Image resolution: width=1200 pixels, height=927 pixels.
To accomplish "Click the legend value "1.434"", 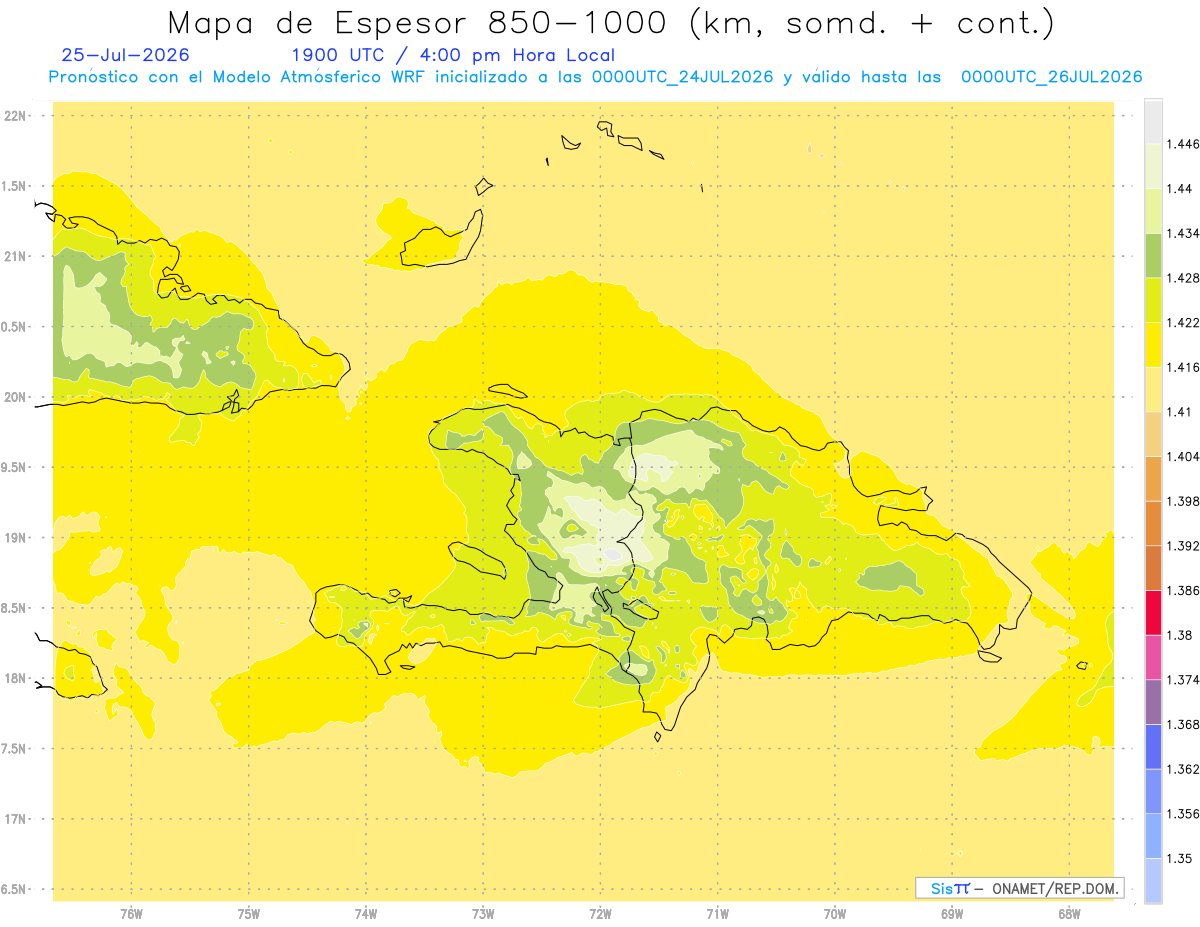I will tap(1185, 233).
